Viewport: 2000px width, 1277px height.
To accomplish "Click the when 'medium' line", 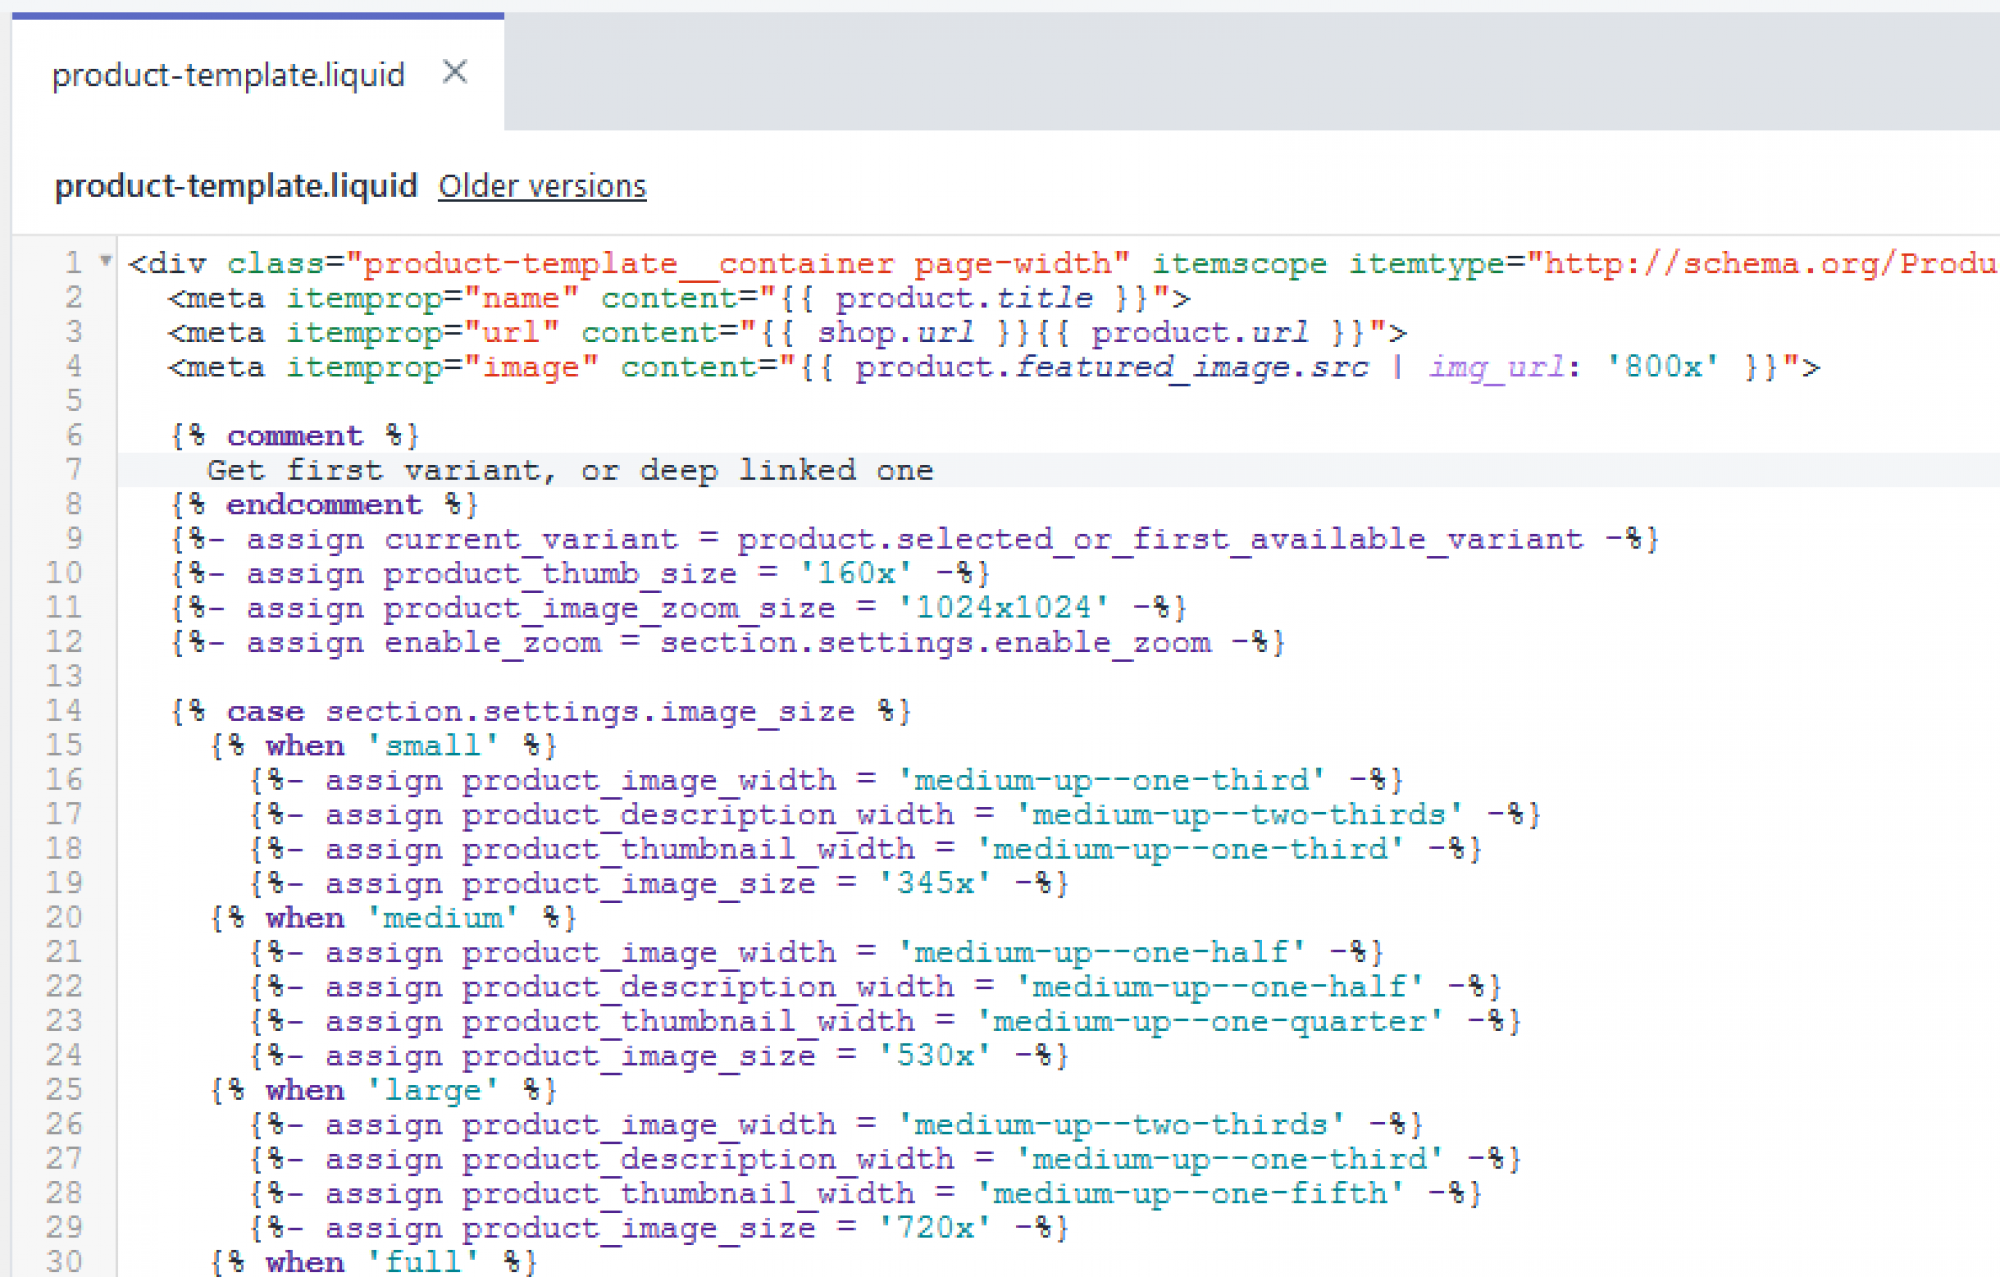I will [x=393, y=918].
